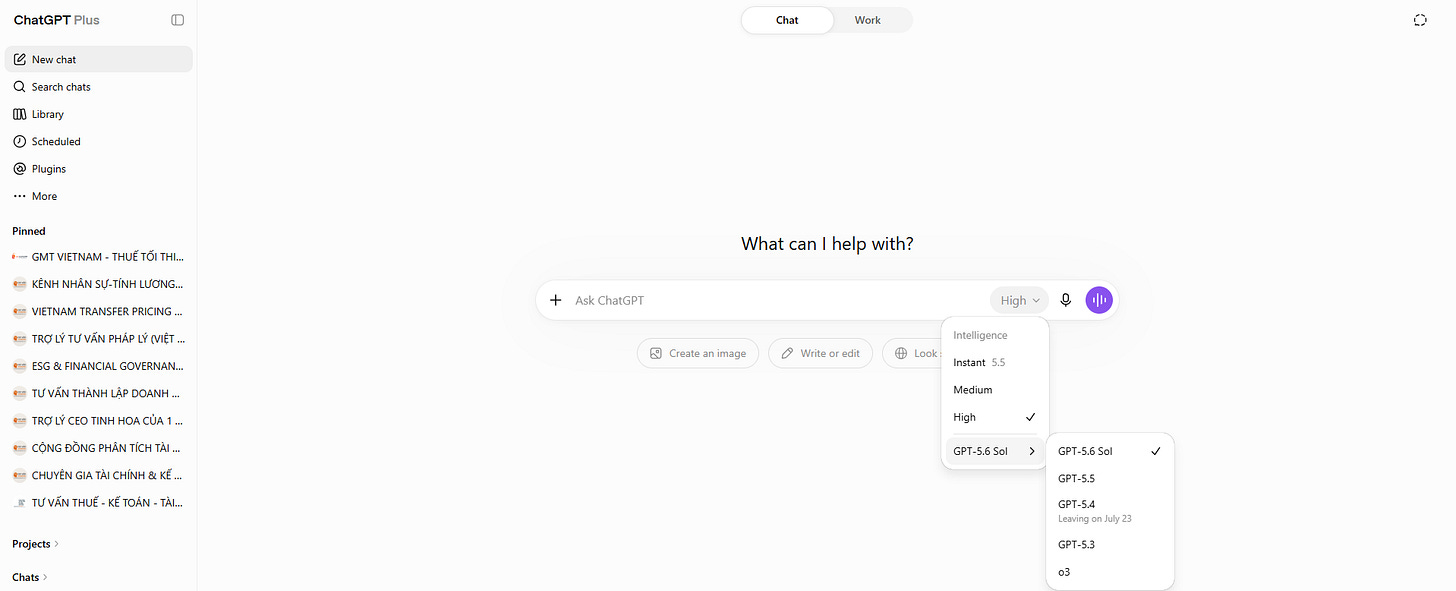Expand the Projects section
This screenshot has width=1456, height=591.
click(35, 544)
